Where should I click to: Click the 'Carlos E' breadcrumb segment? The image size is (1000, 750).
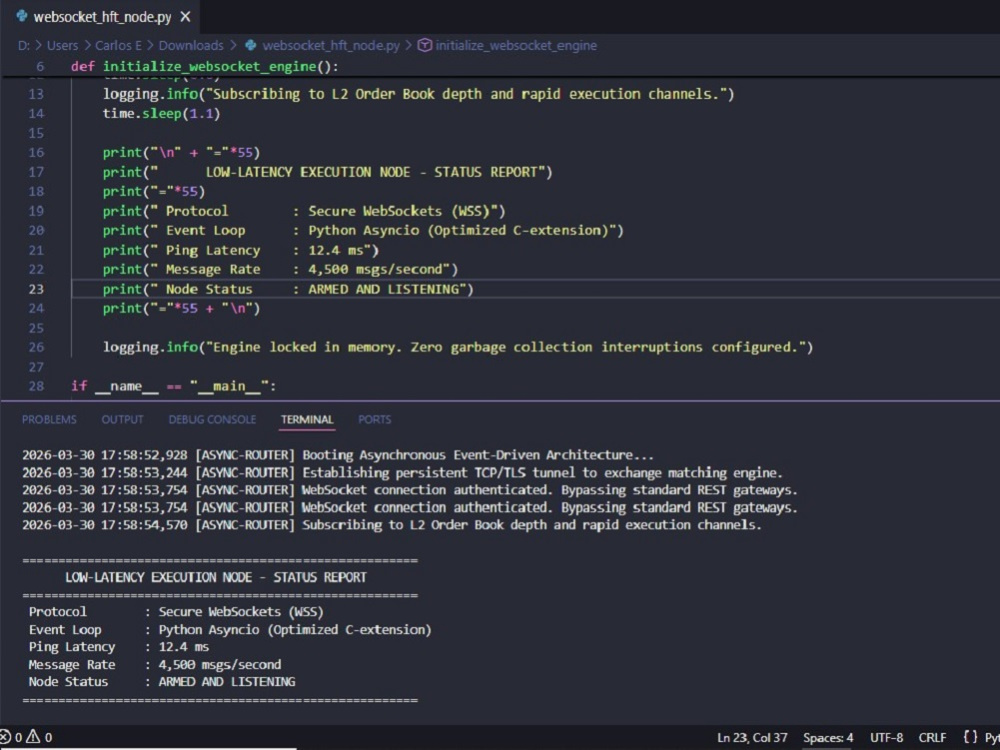point(117,45)
